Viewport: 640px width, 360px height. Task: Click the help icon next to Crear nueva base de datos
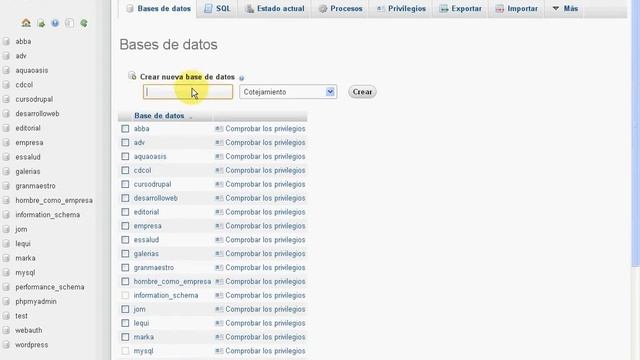click(x=241, y=78)
